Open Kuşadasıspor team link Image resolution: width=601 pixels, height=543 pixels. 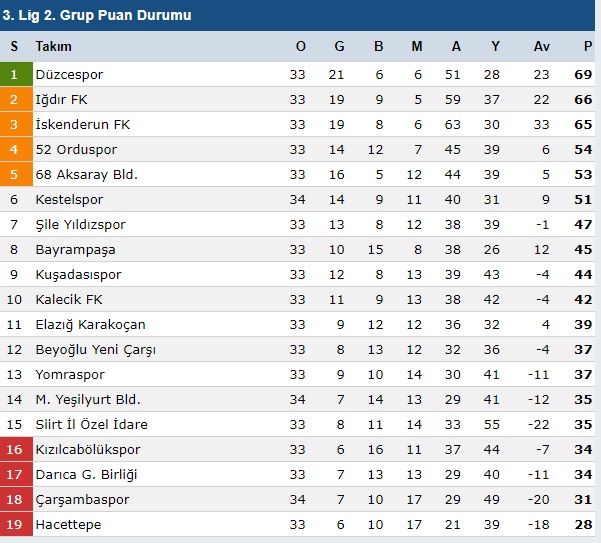tap(78, 275)
